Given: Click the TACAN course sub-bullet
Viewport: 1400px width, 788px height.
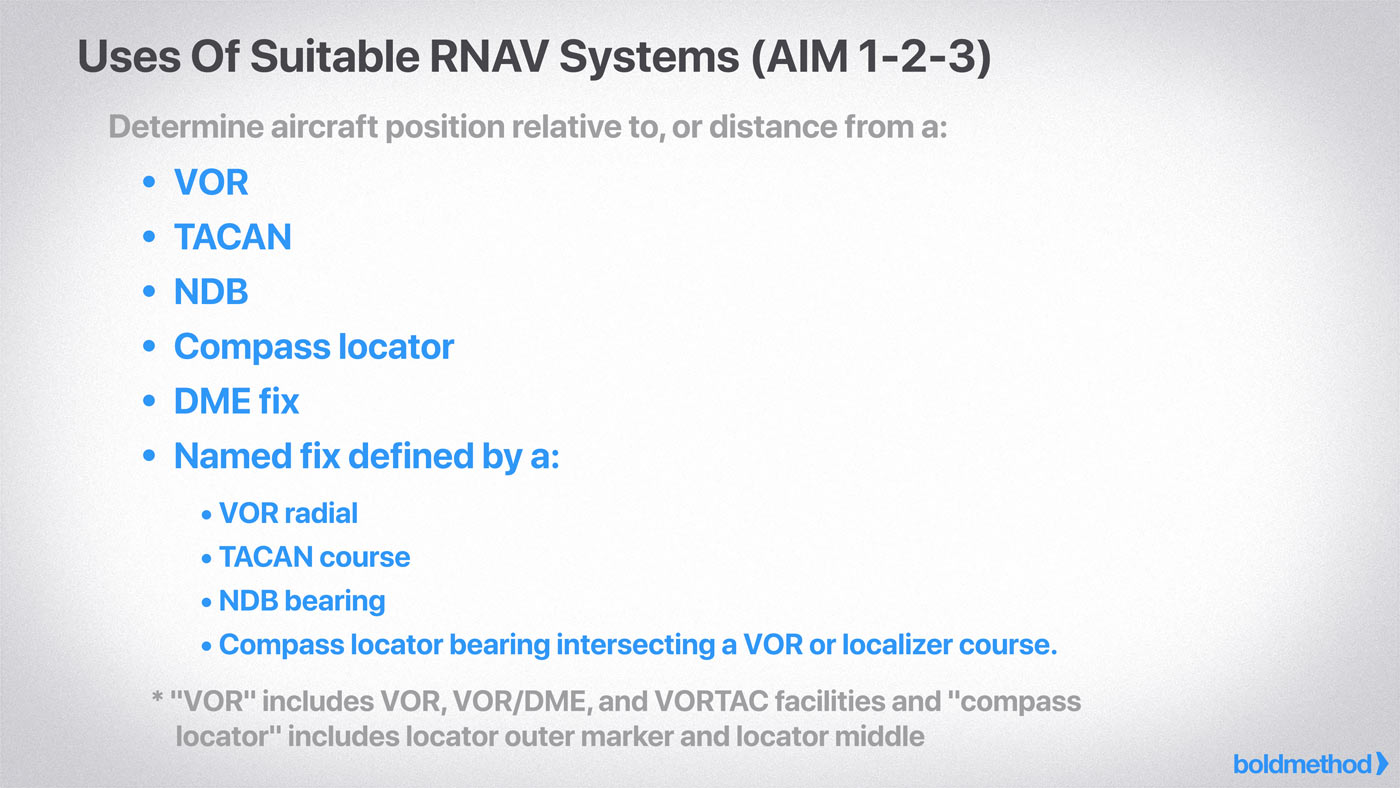Looking at the screenshot, I should pyautogui.click(x=314, y=557).
